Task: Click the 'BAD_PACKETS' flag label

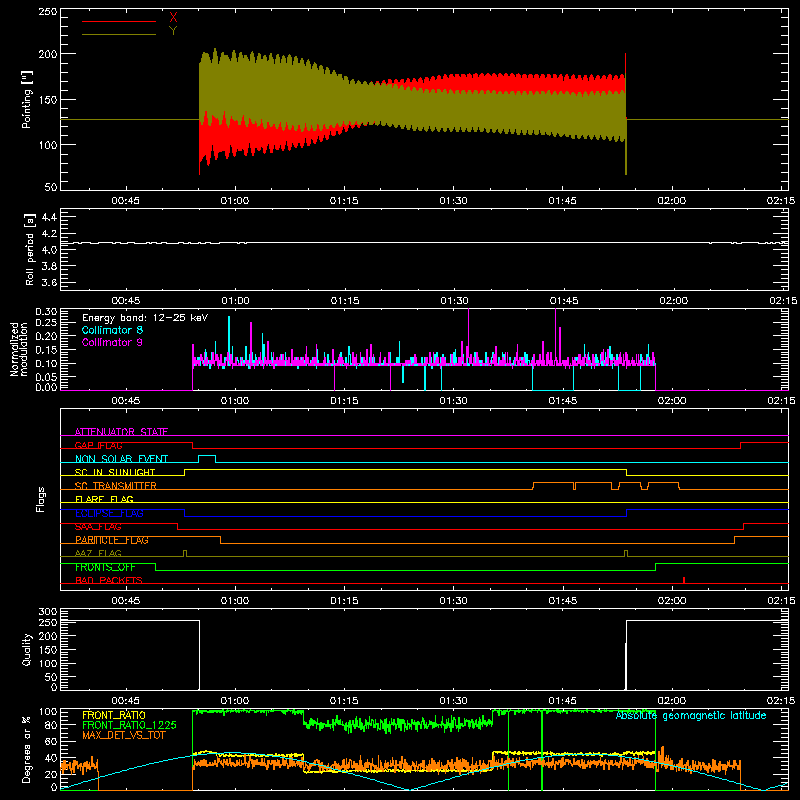Action: (109, 580)
